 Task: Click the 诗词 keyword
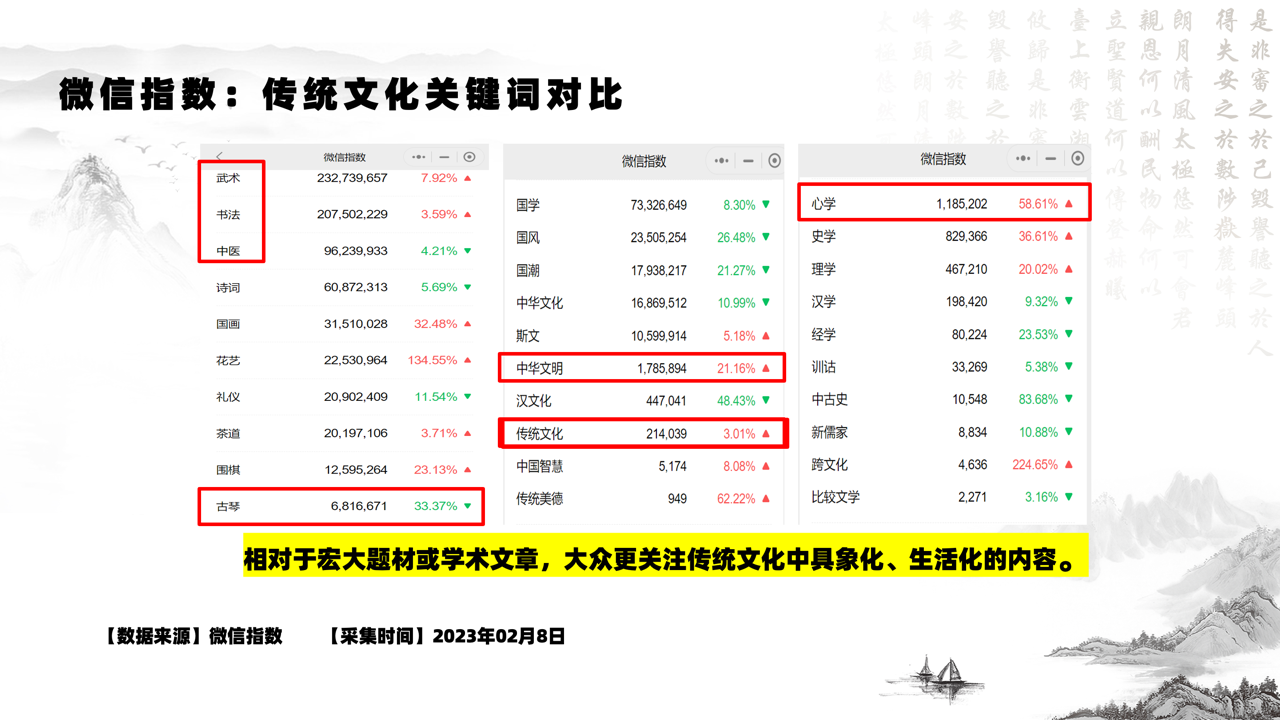coord(228,288)
